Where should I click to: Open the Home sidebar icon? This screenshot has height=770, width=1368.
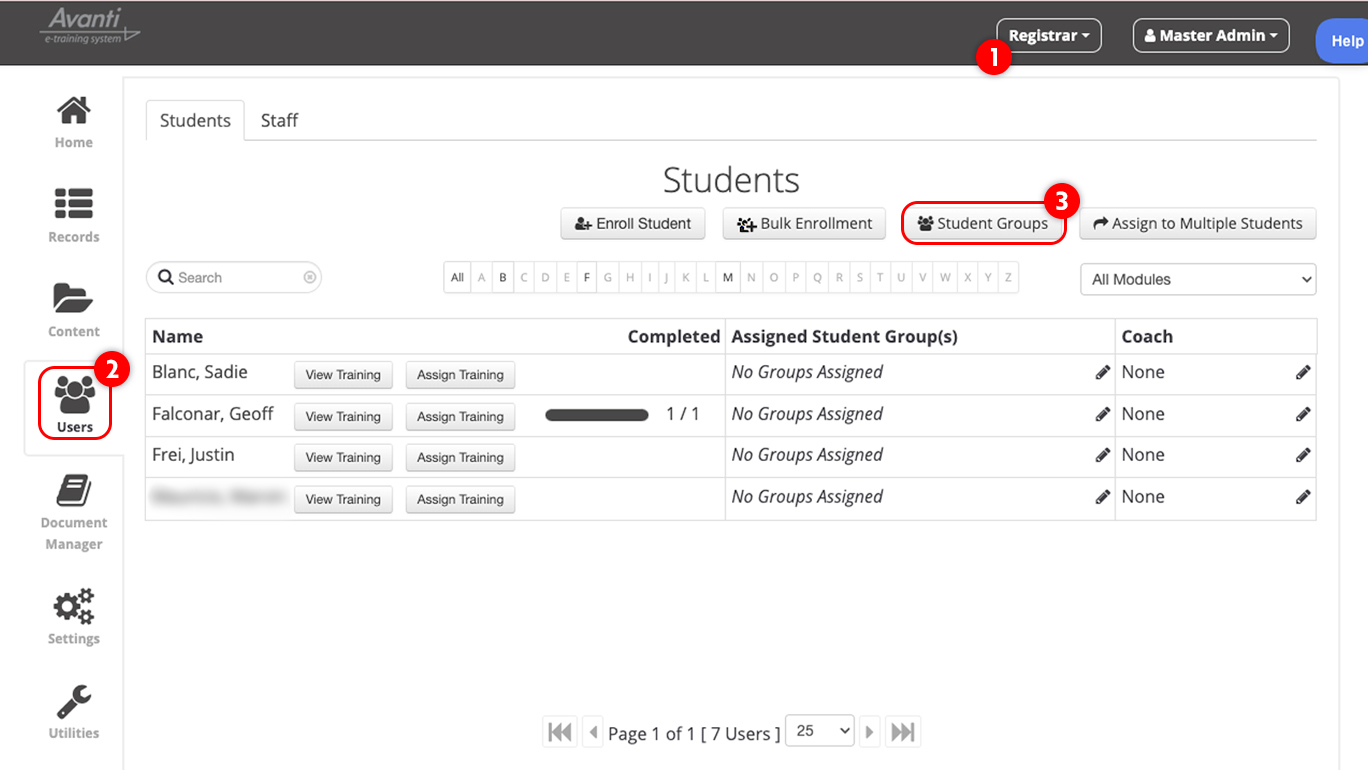[x=74, y=110]
